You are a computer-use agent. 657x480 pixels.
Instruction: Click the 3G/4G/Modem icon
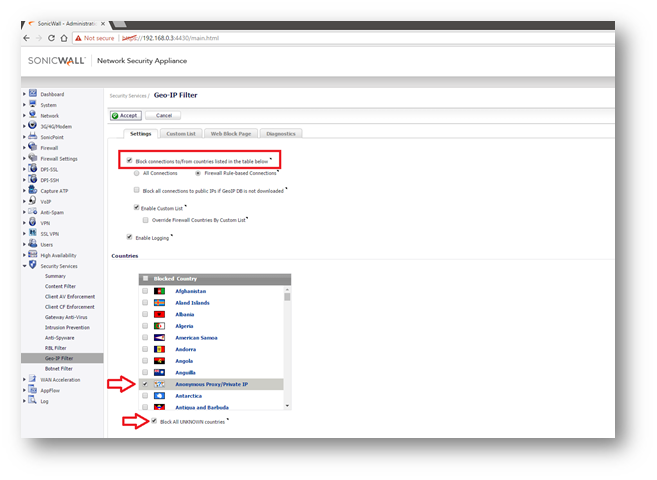[x=33, y=126]
